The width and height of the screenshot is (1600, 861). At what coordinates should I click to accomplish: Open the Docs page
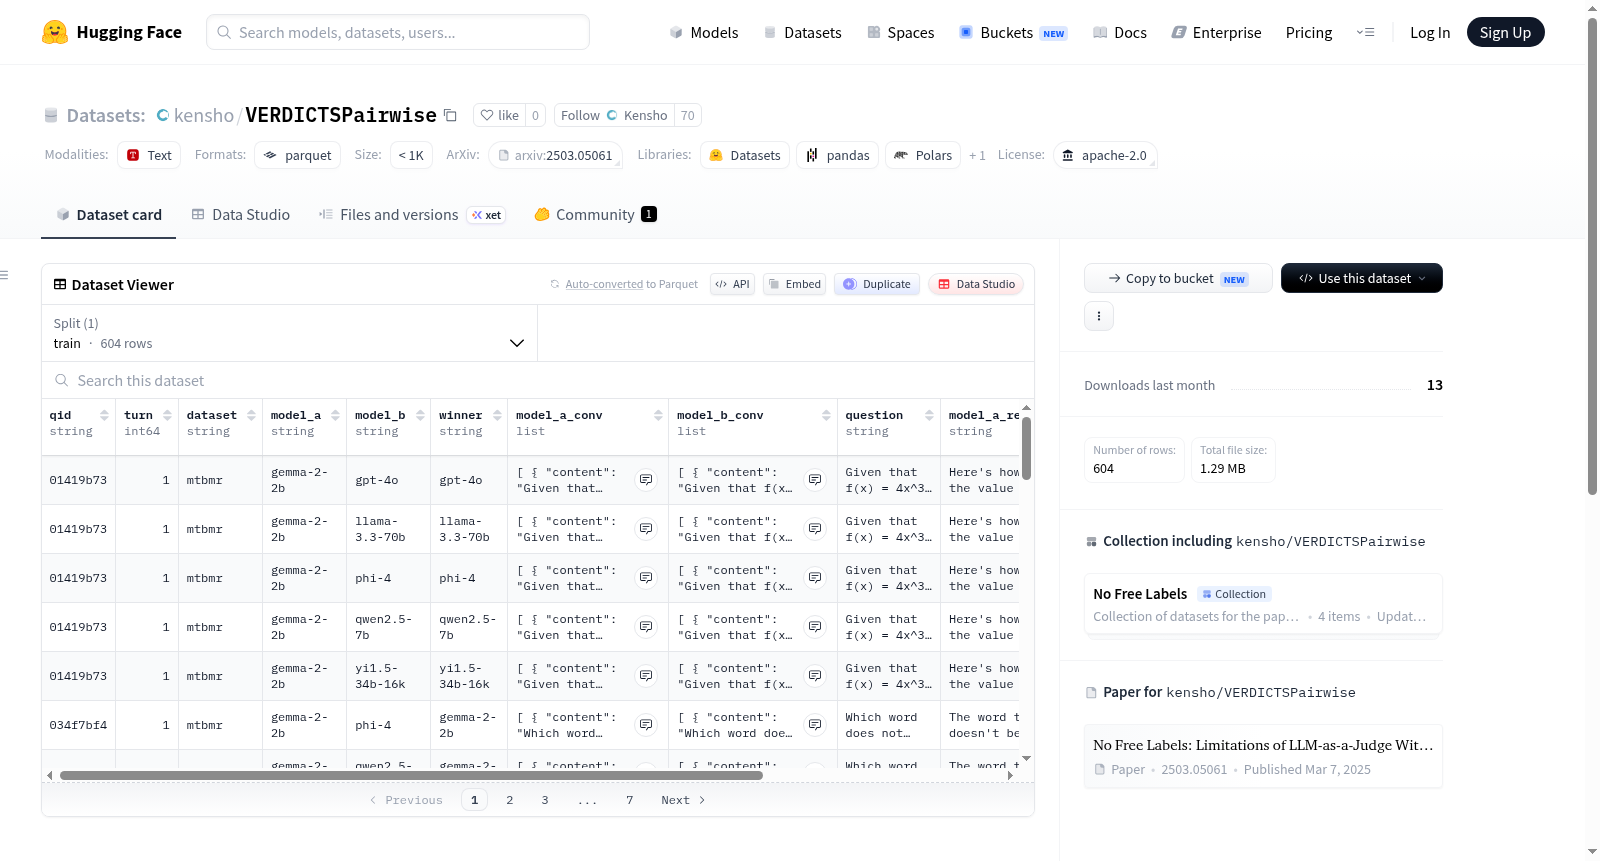(1120, 32)
